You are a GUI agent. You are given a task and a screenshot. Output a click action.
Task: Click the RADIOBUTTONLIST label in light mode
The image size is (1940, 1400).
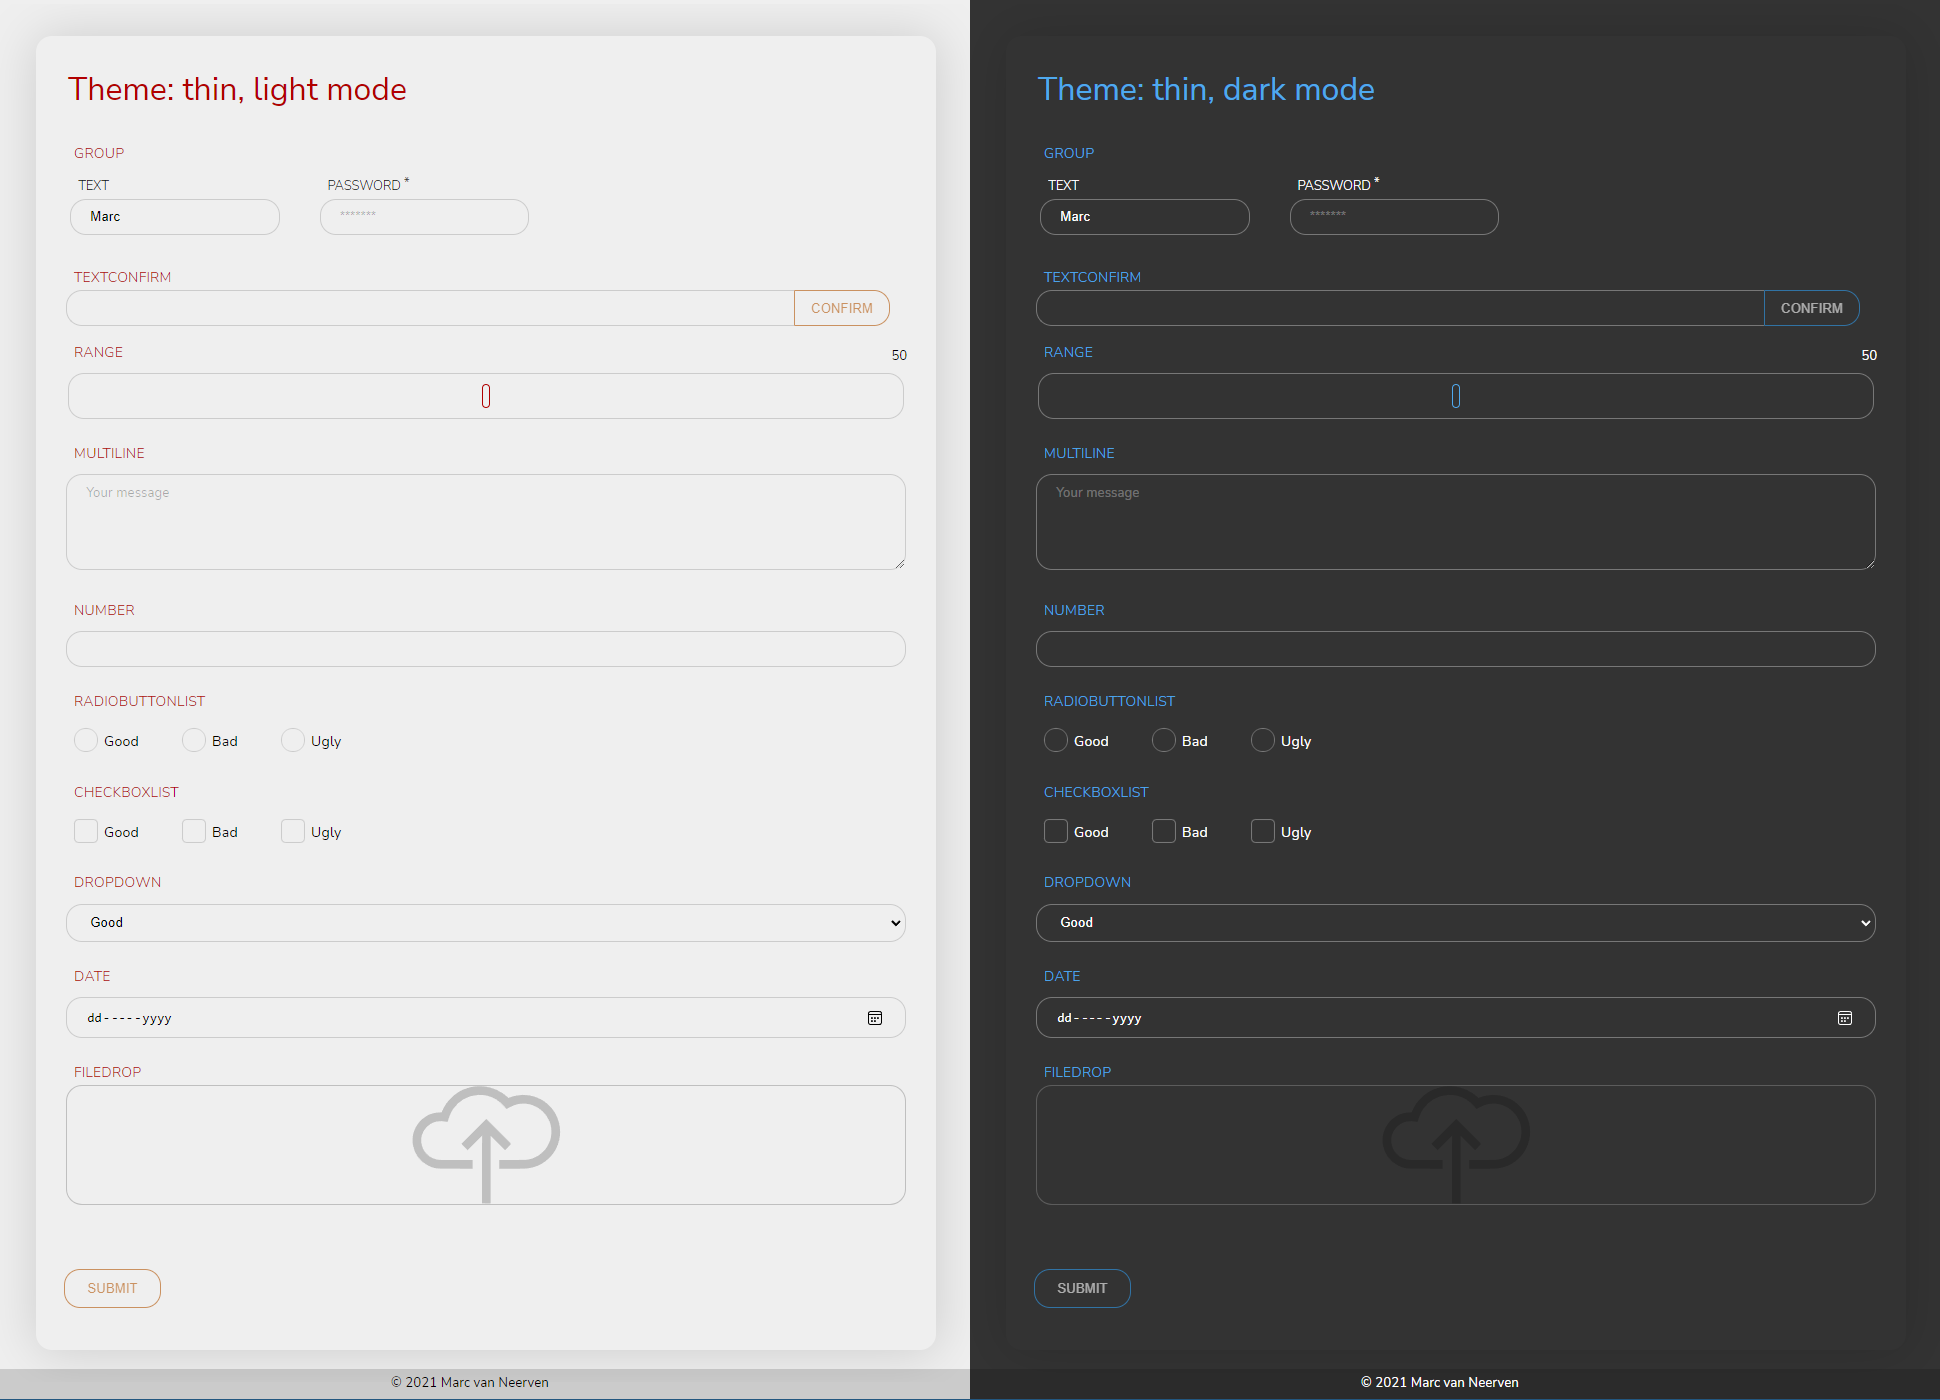pyautogui.click(x=140, y=701)
